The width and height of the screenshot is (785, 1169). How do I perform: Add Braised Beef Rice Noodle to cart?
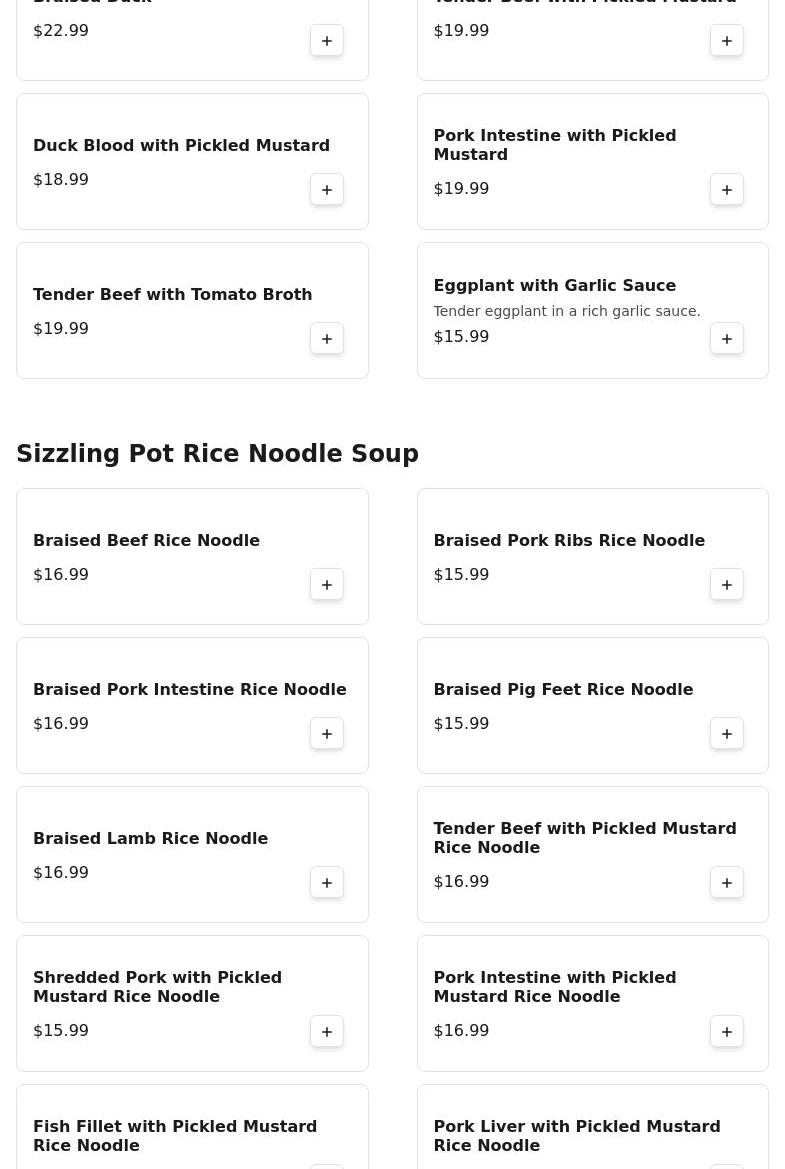click(327, 585)
